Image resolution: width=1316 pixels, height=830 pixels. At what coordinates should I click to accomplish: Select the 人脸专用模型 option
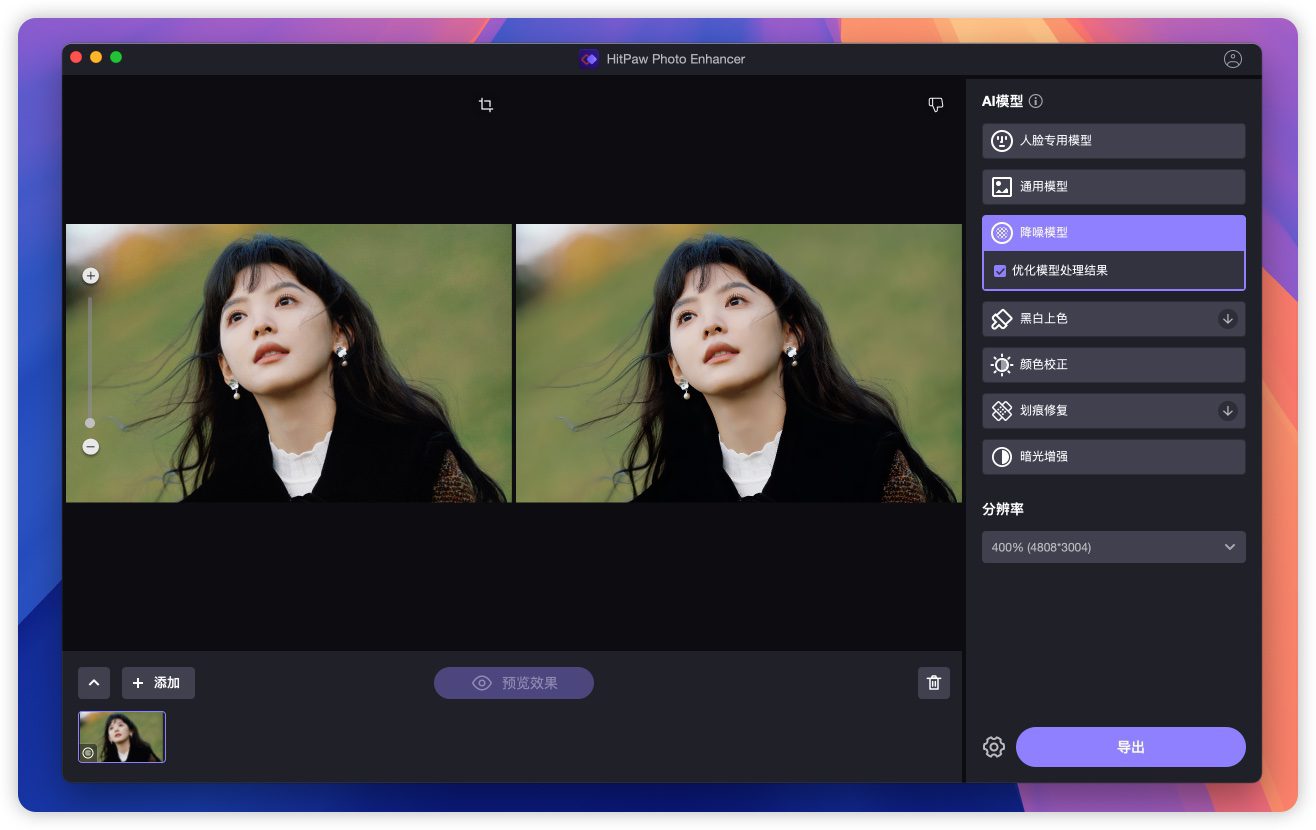[1113, 141]
